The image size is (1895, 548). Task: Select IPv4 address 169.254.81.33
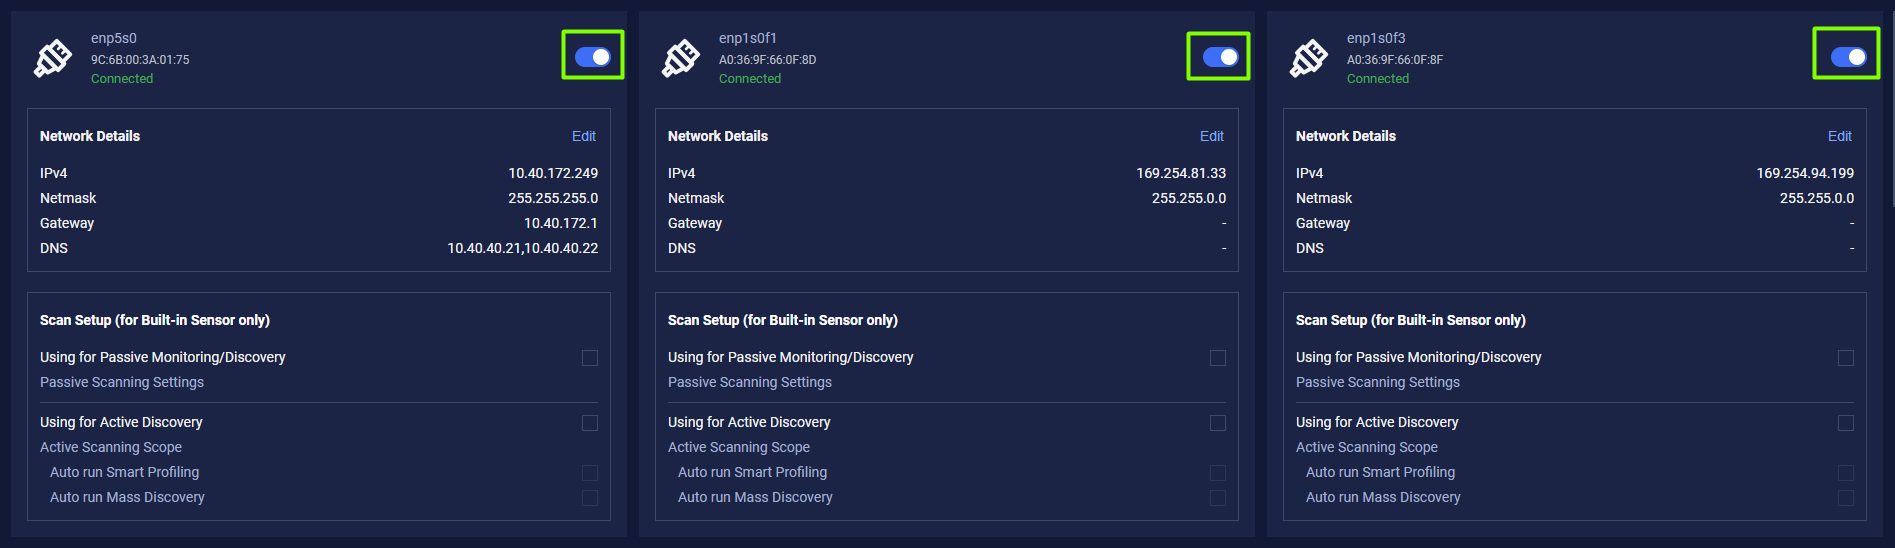click(x=1181, y=173)
